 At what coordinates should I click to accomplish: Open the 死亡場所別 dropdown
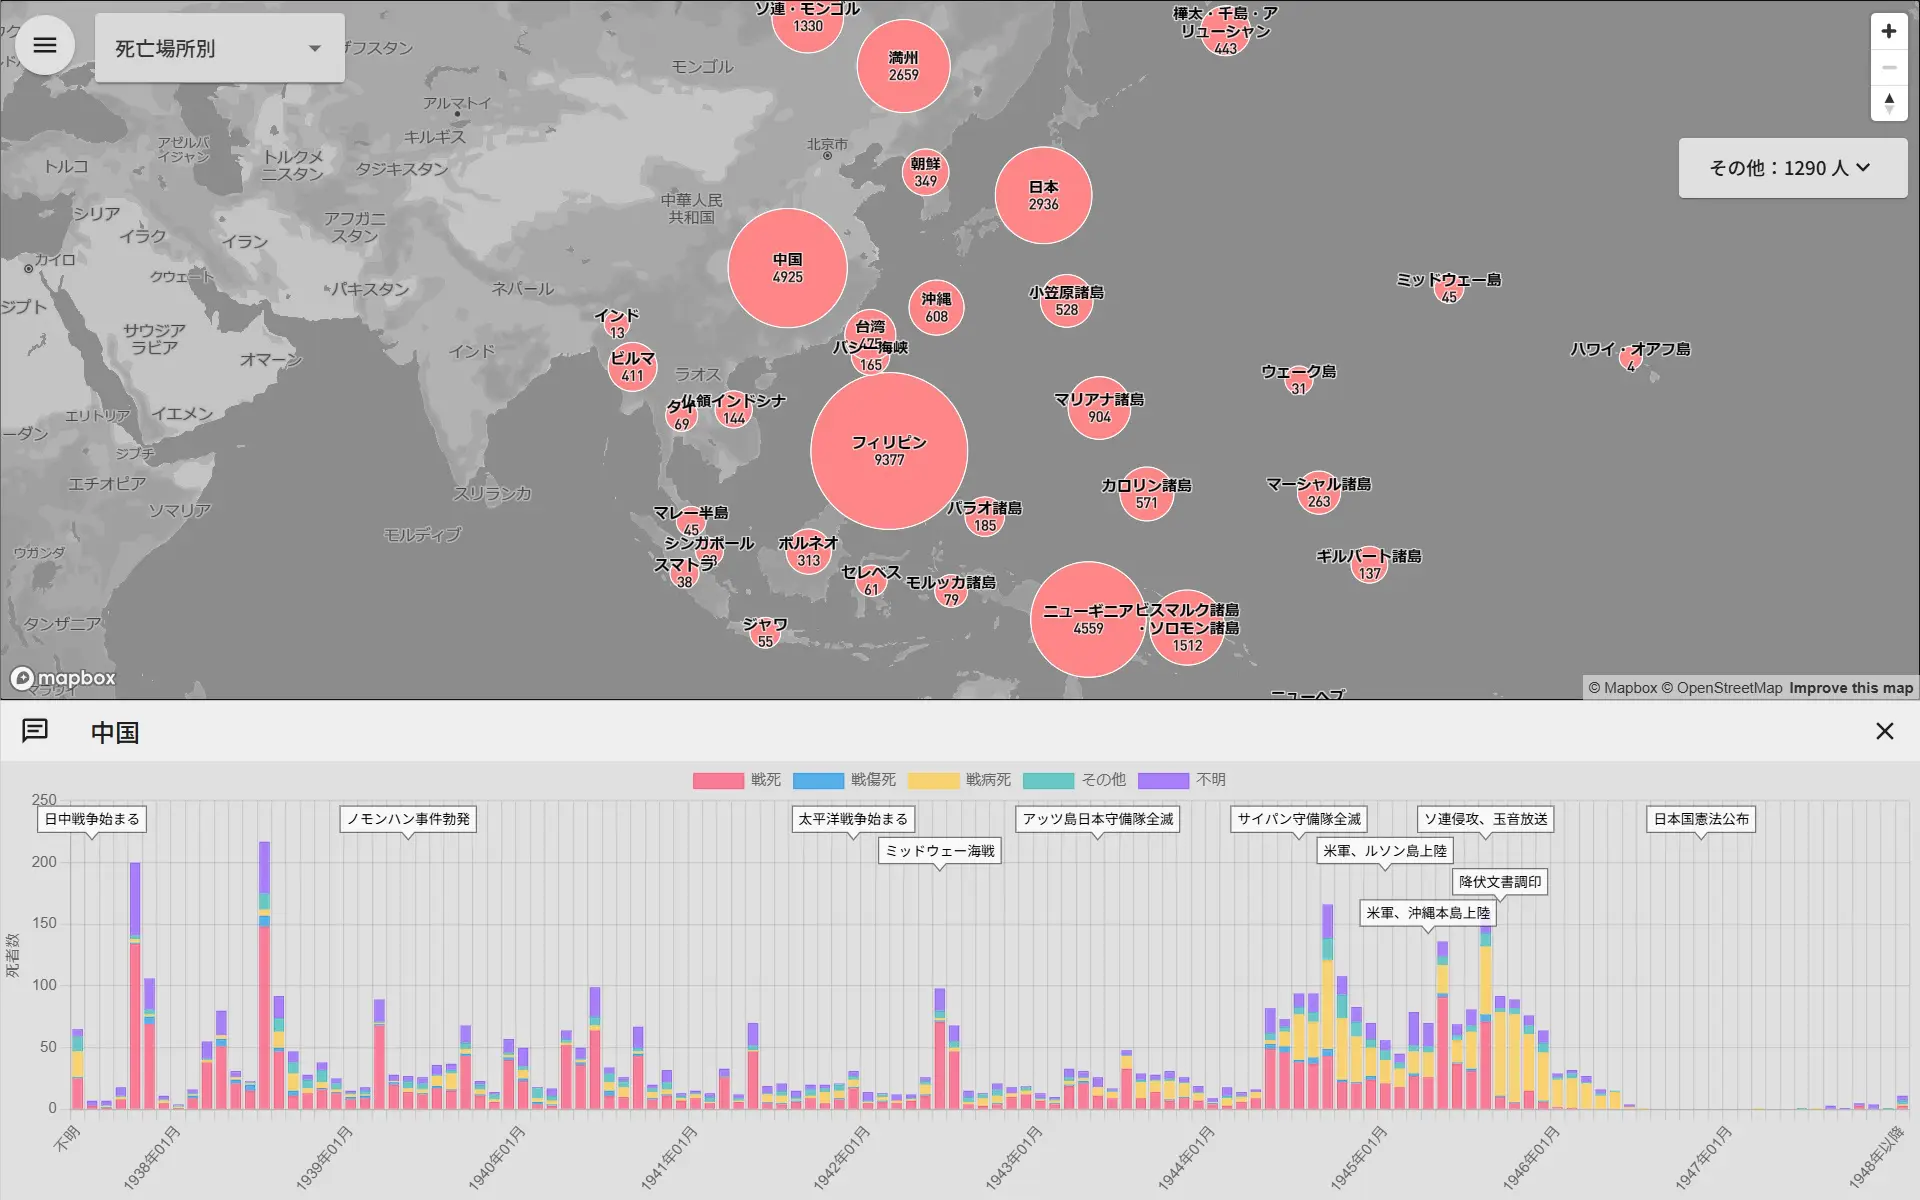point(219,48)
